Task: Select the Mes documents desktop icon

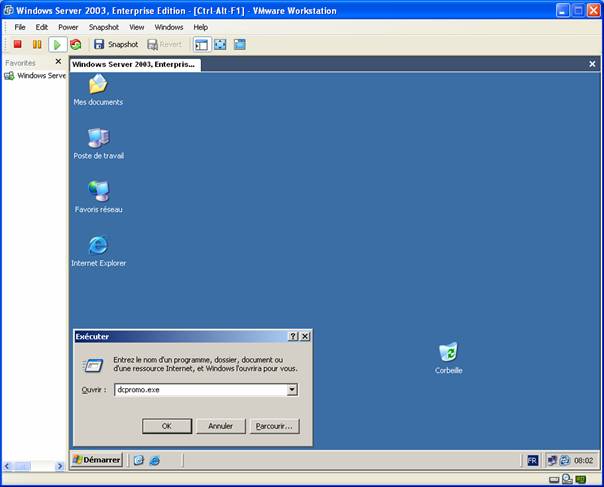Action: pyautogui.click(x=98, y=89)
